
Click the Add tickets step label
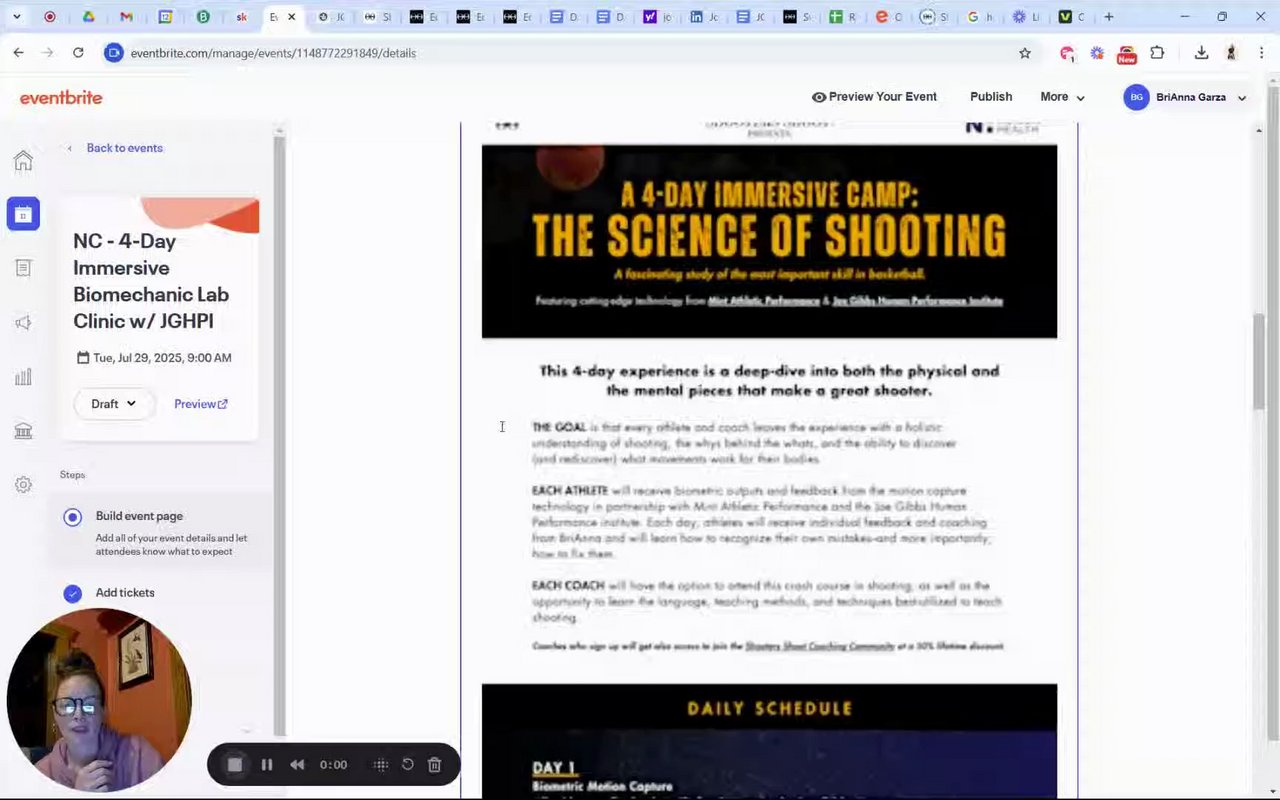pyautogui.click(x=125, y=593)
